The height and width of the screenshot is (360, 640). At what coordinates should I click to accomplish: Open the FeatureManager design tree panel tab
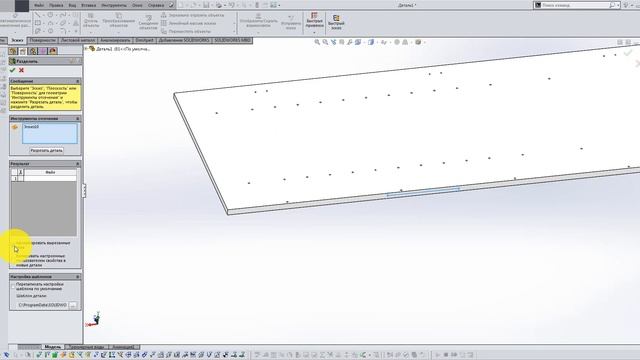point(13,51)
